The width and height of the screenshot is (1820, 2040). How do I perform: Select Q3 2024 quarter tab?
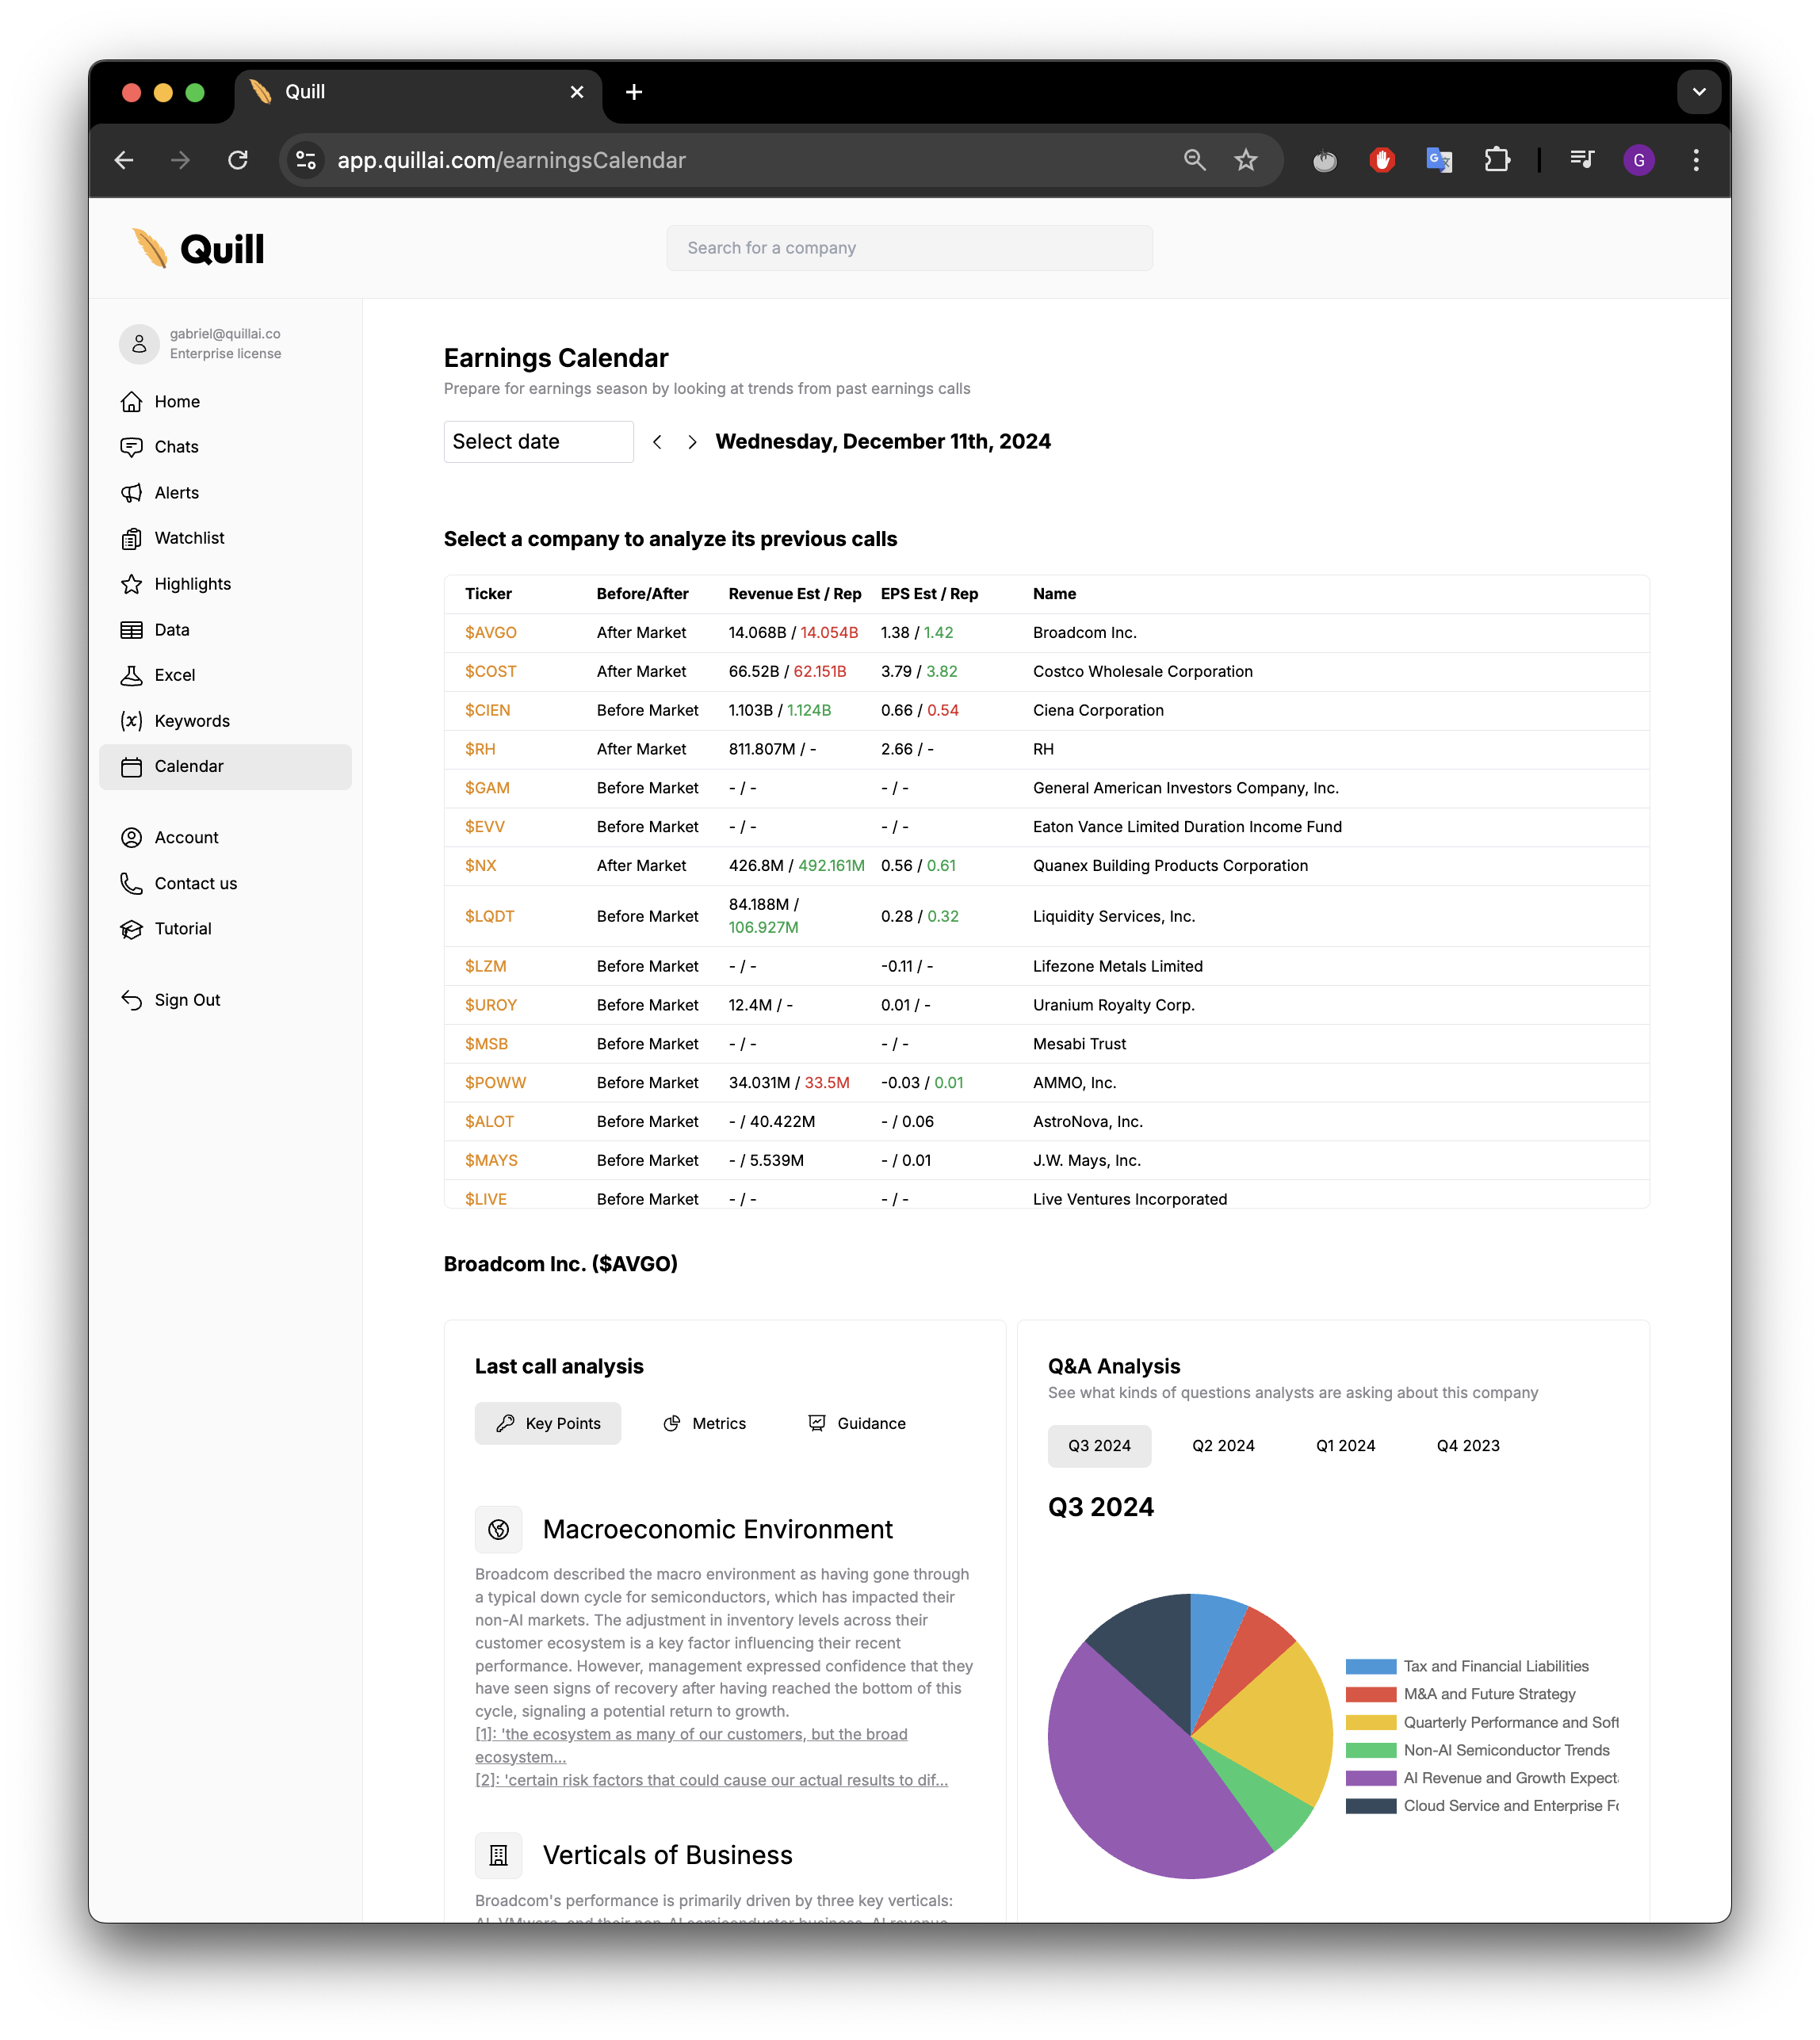(x=1099, y=1446)
